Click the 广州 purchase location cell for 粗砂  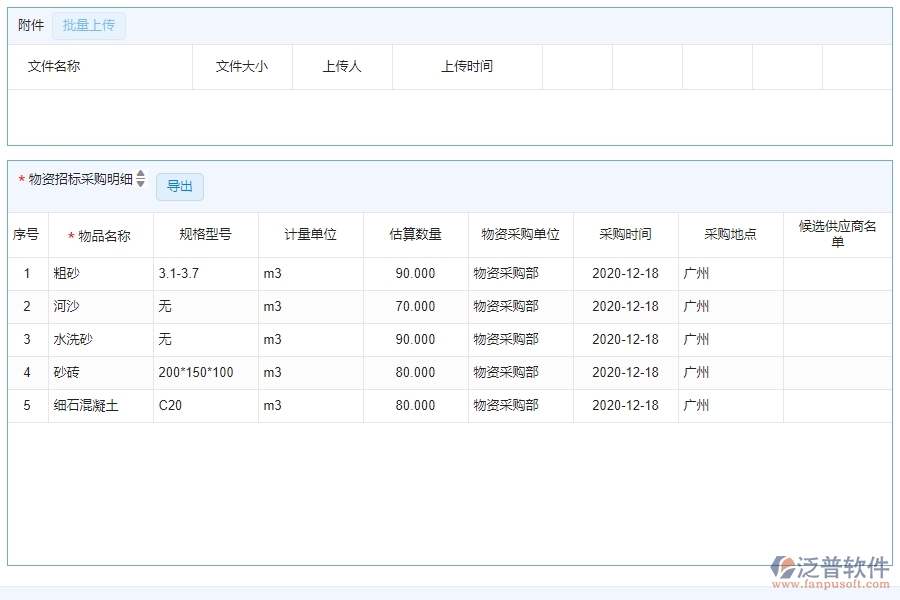tap(695, 272)
